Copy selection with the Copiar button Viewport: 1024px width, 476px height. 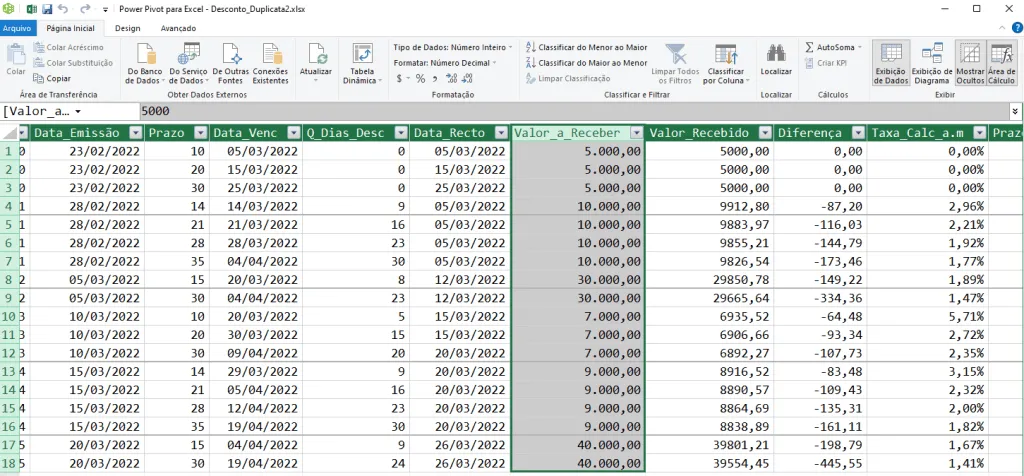coord(52,78)
